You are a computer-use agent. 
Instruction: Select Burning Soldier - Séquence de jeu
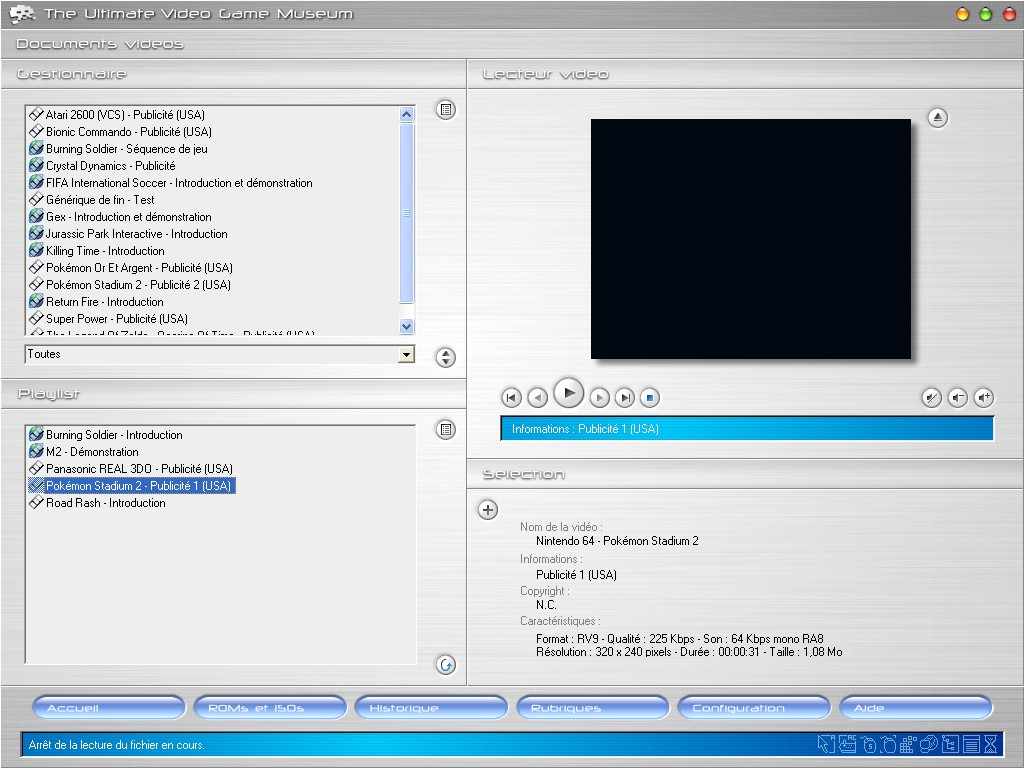[x=118, y=148]
